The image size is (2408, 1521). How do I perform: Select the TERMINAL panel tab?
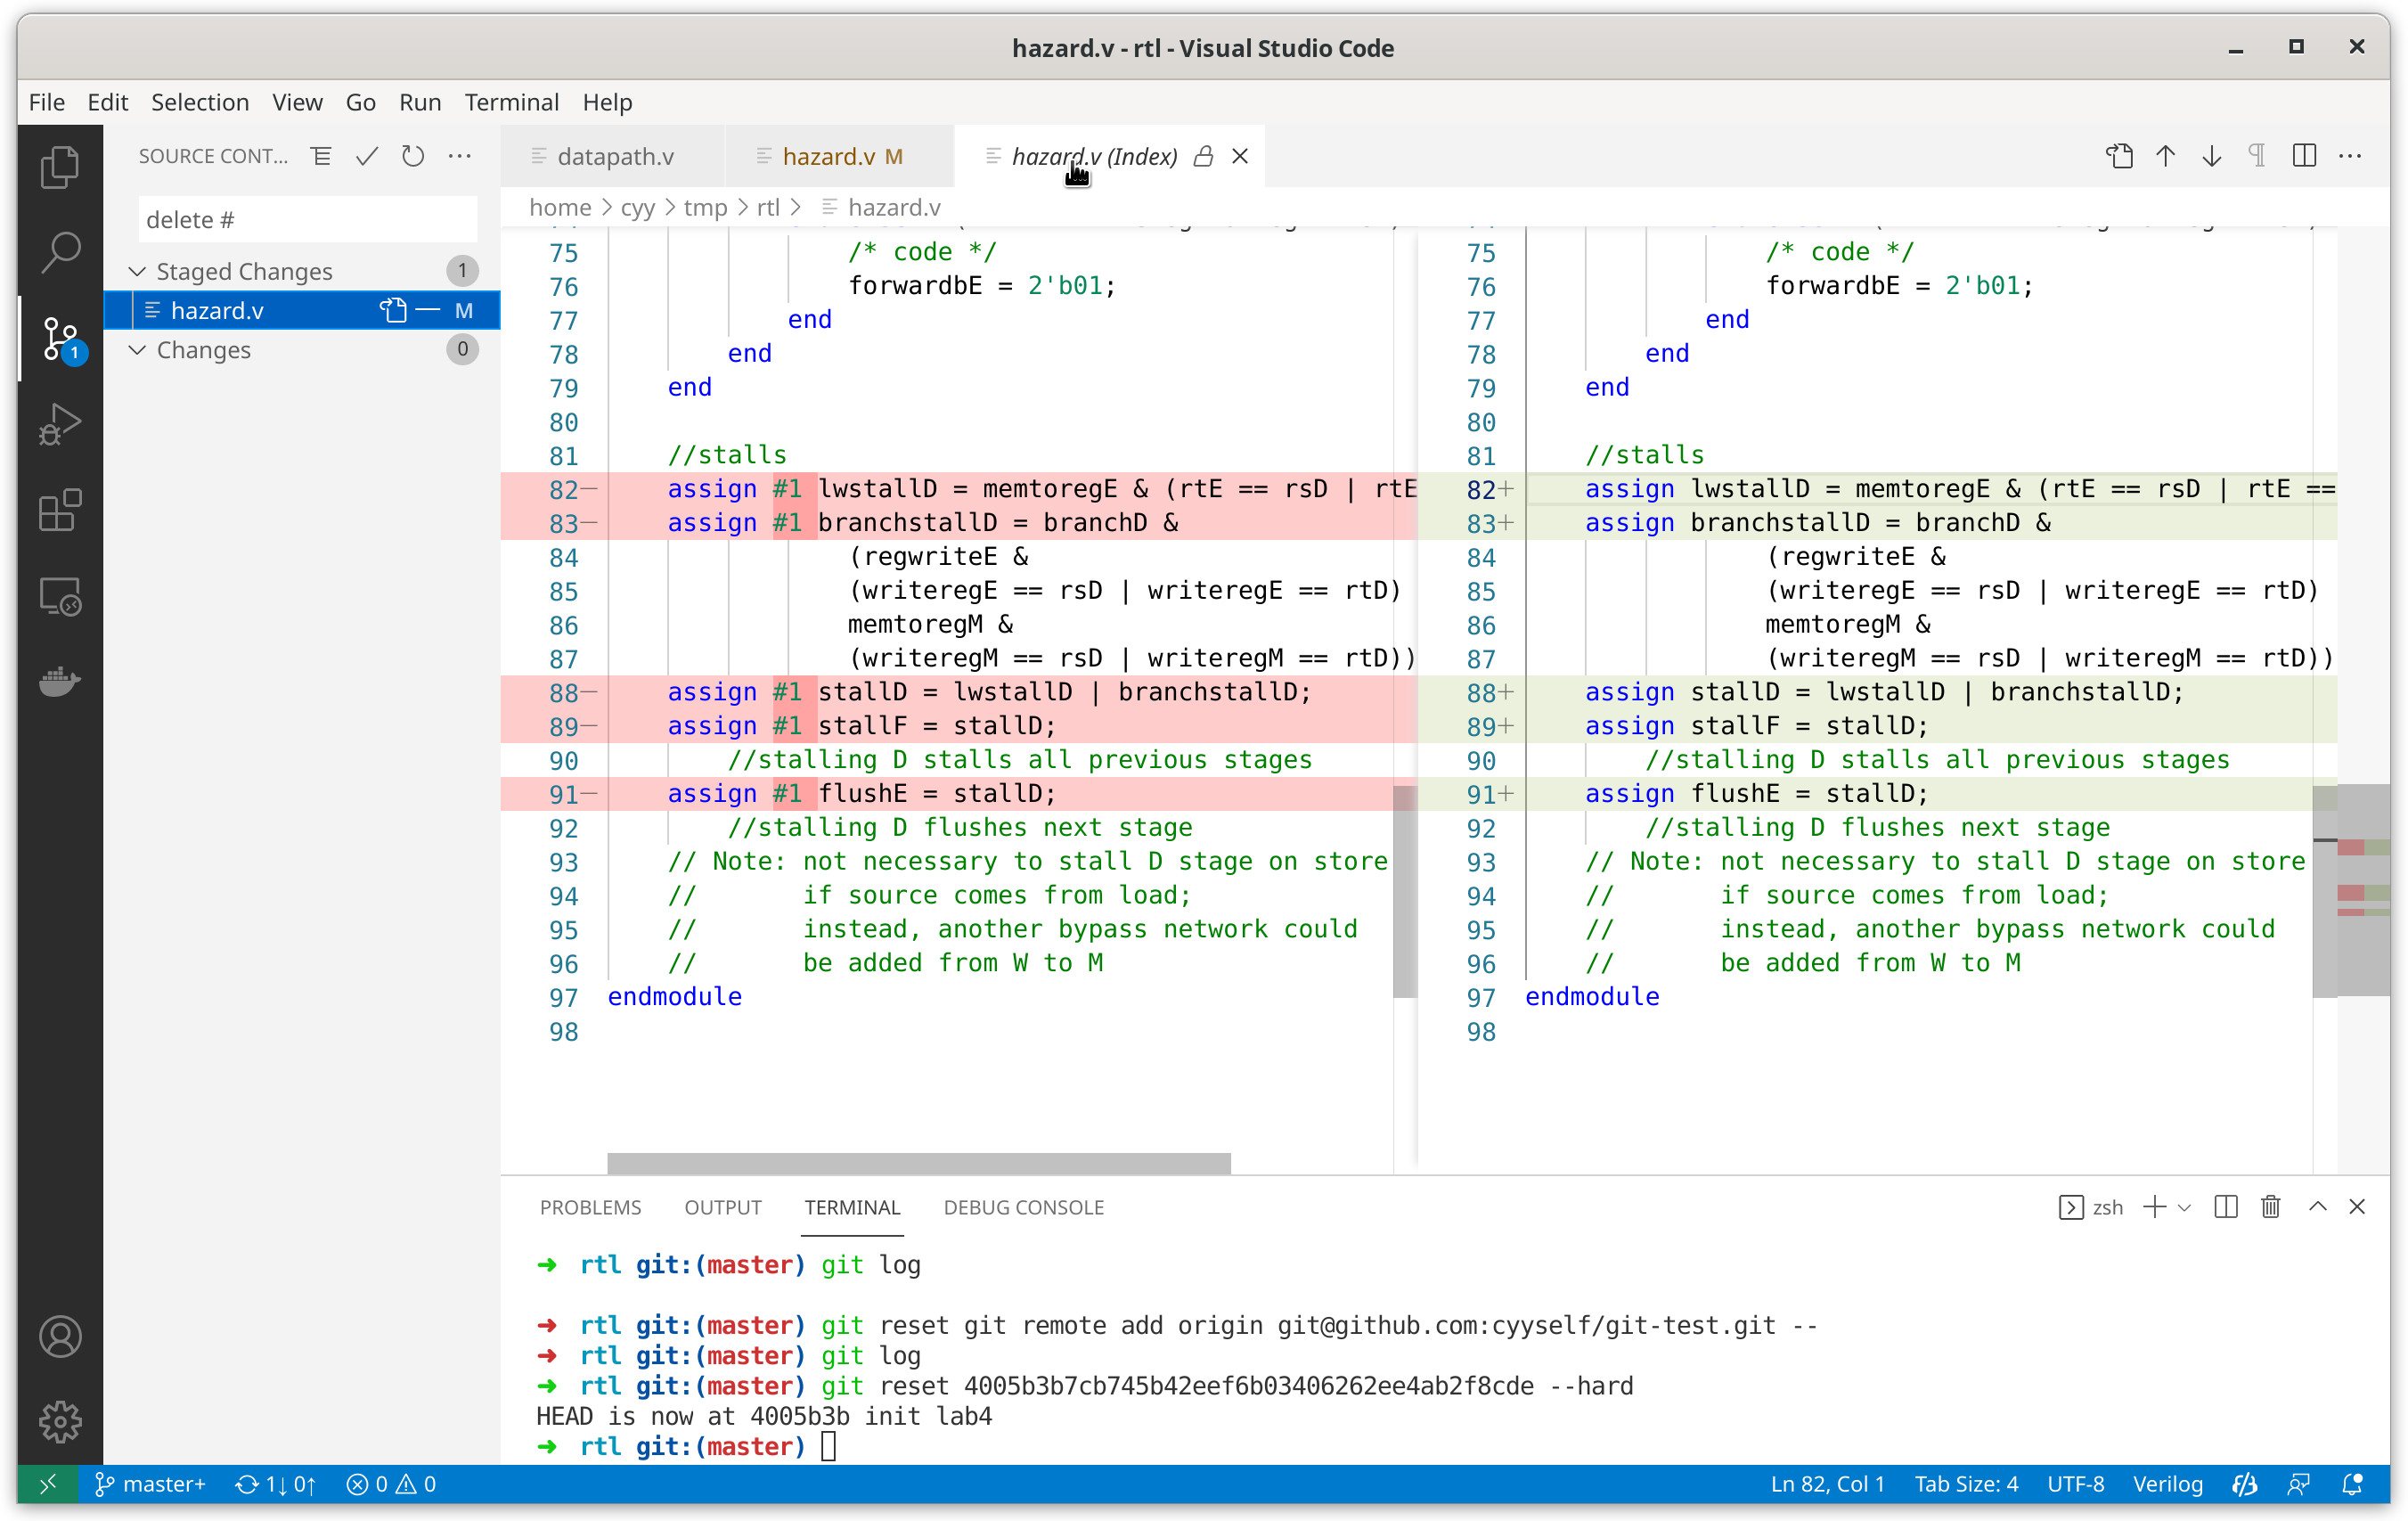coord(852,1207)
